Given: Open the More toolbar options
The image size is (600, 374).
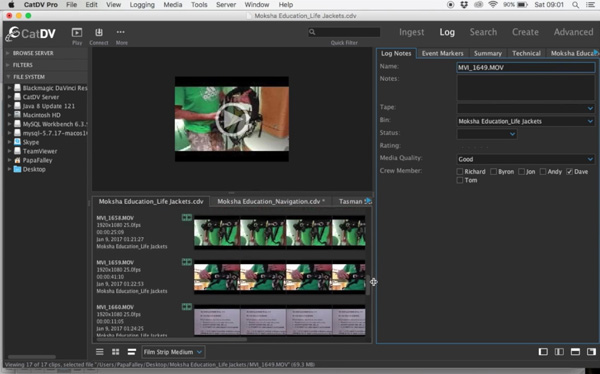Looking at the screenshot, I should click(x=121, y=32).
